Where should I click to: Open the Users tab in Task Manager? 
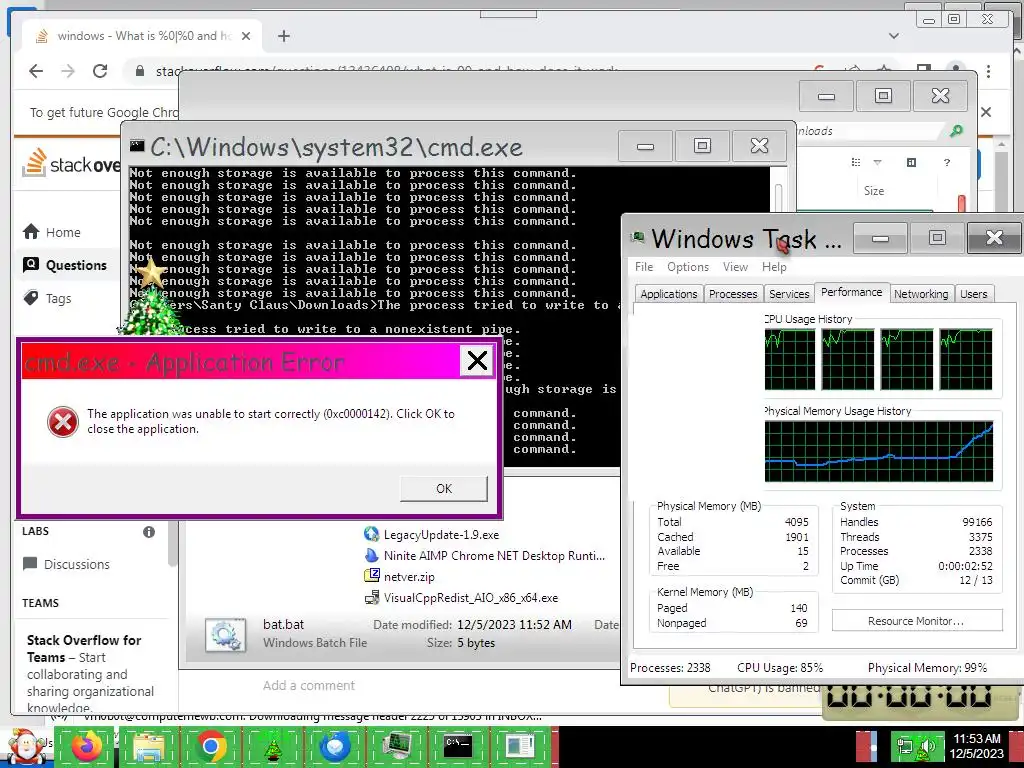(x=973, y=294)
